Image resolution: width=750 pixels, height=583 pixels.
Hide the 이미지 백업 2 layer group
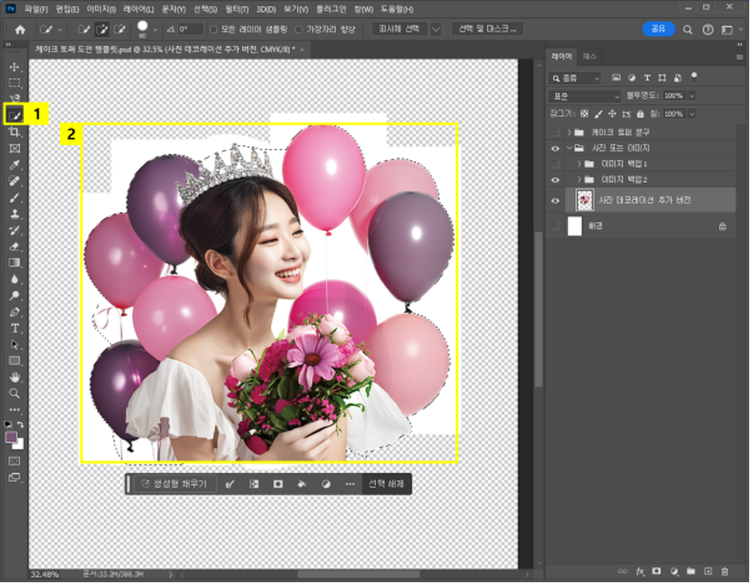coord(556,179)
